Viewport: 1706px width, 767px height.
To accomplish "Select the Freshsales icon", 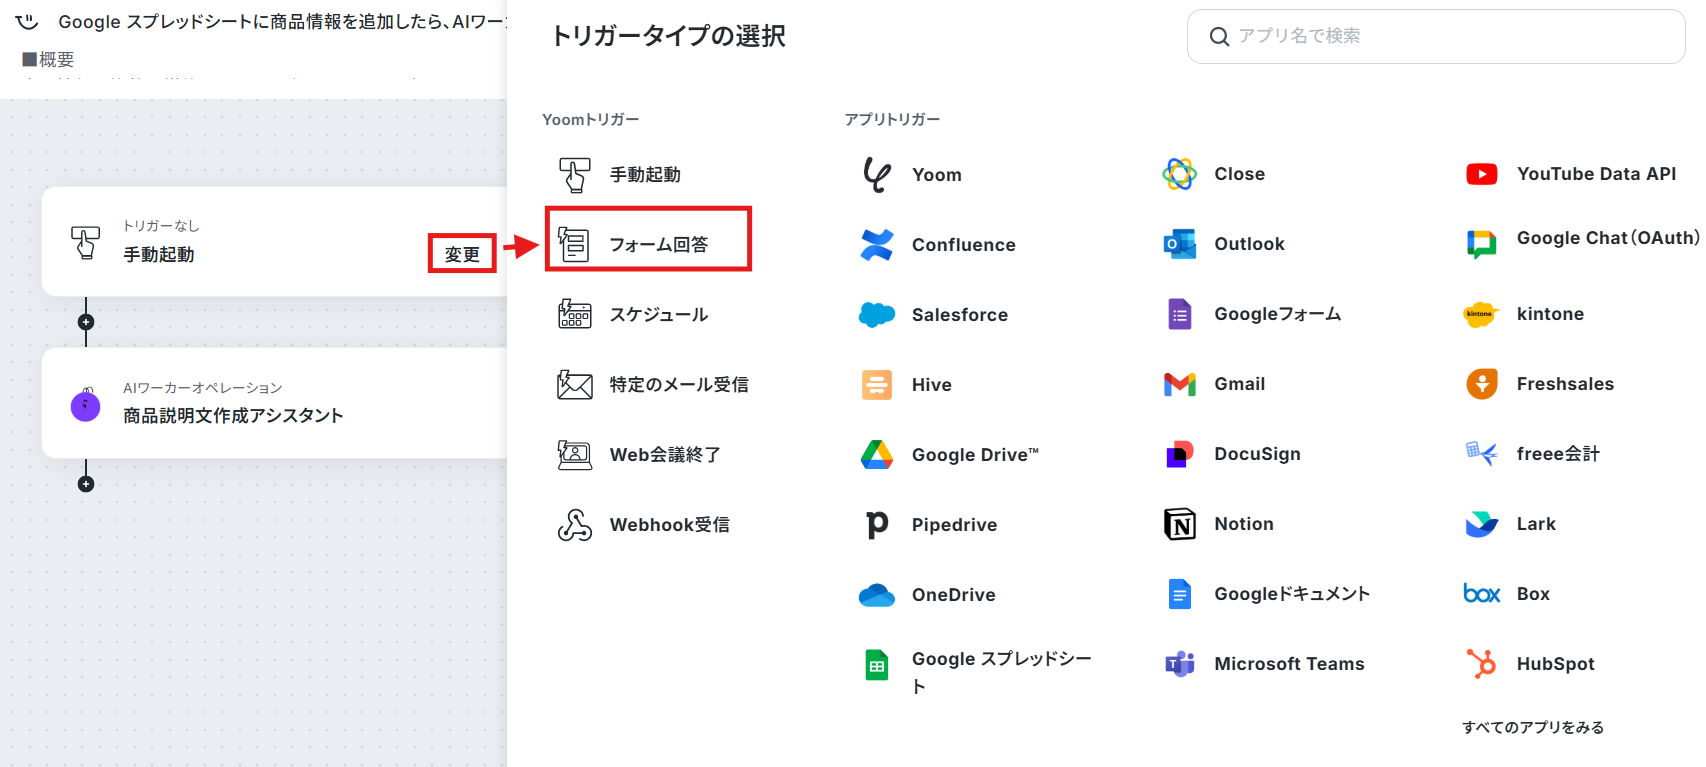I will [x=1482, y=384].
